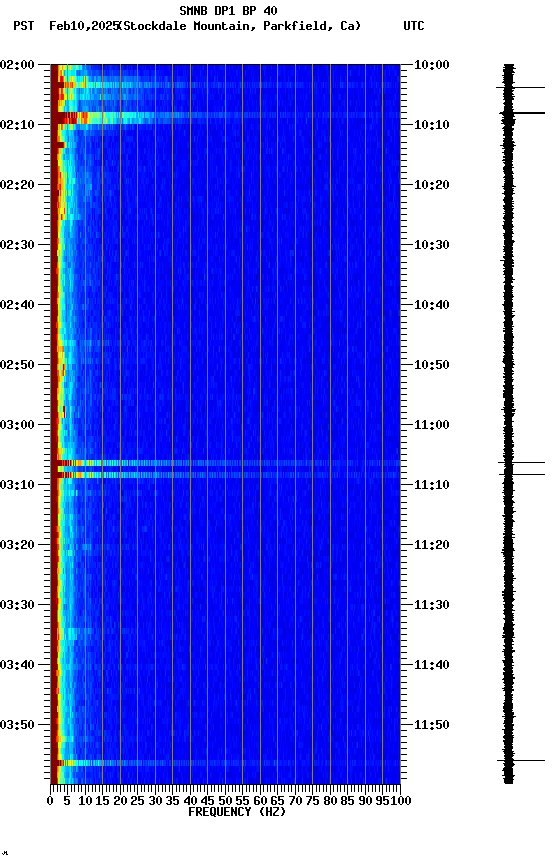Screen dimensions: 552x864
Task: Click the bright broadband event band near 02:08
Action: (x=225, y=116)
